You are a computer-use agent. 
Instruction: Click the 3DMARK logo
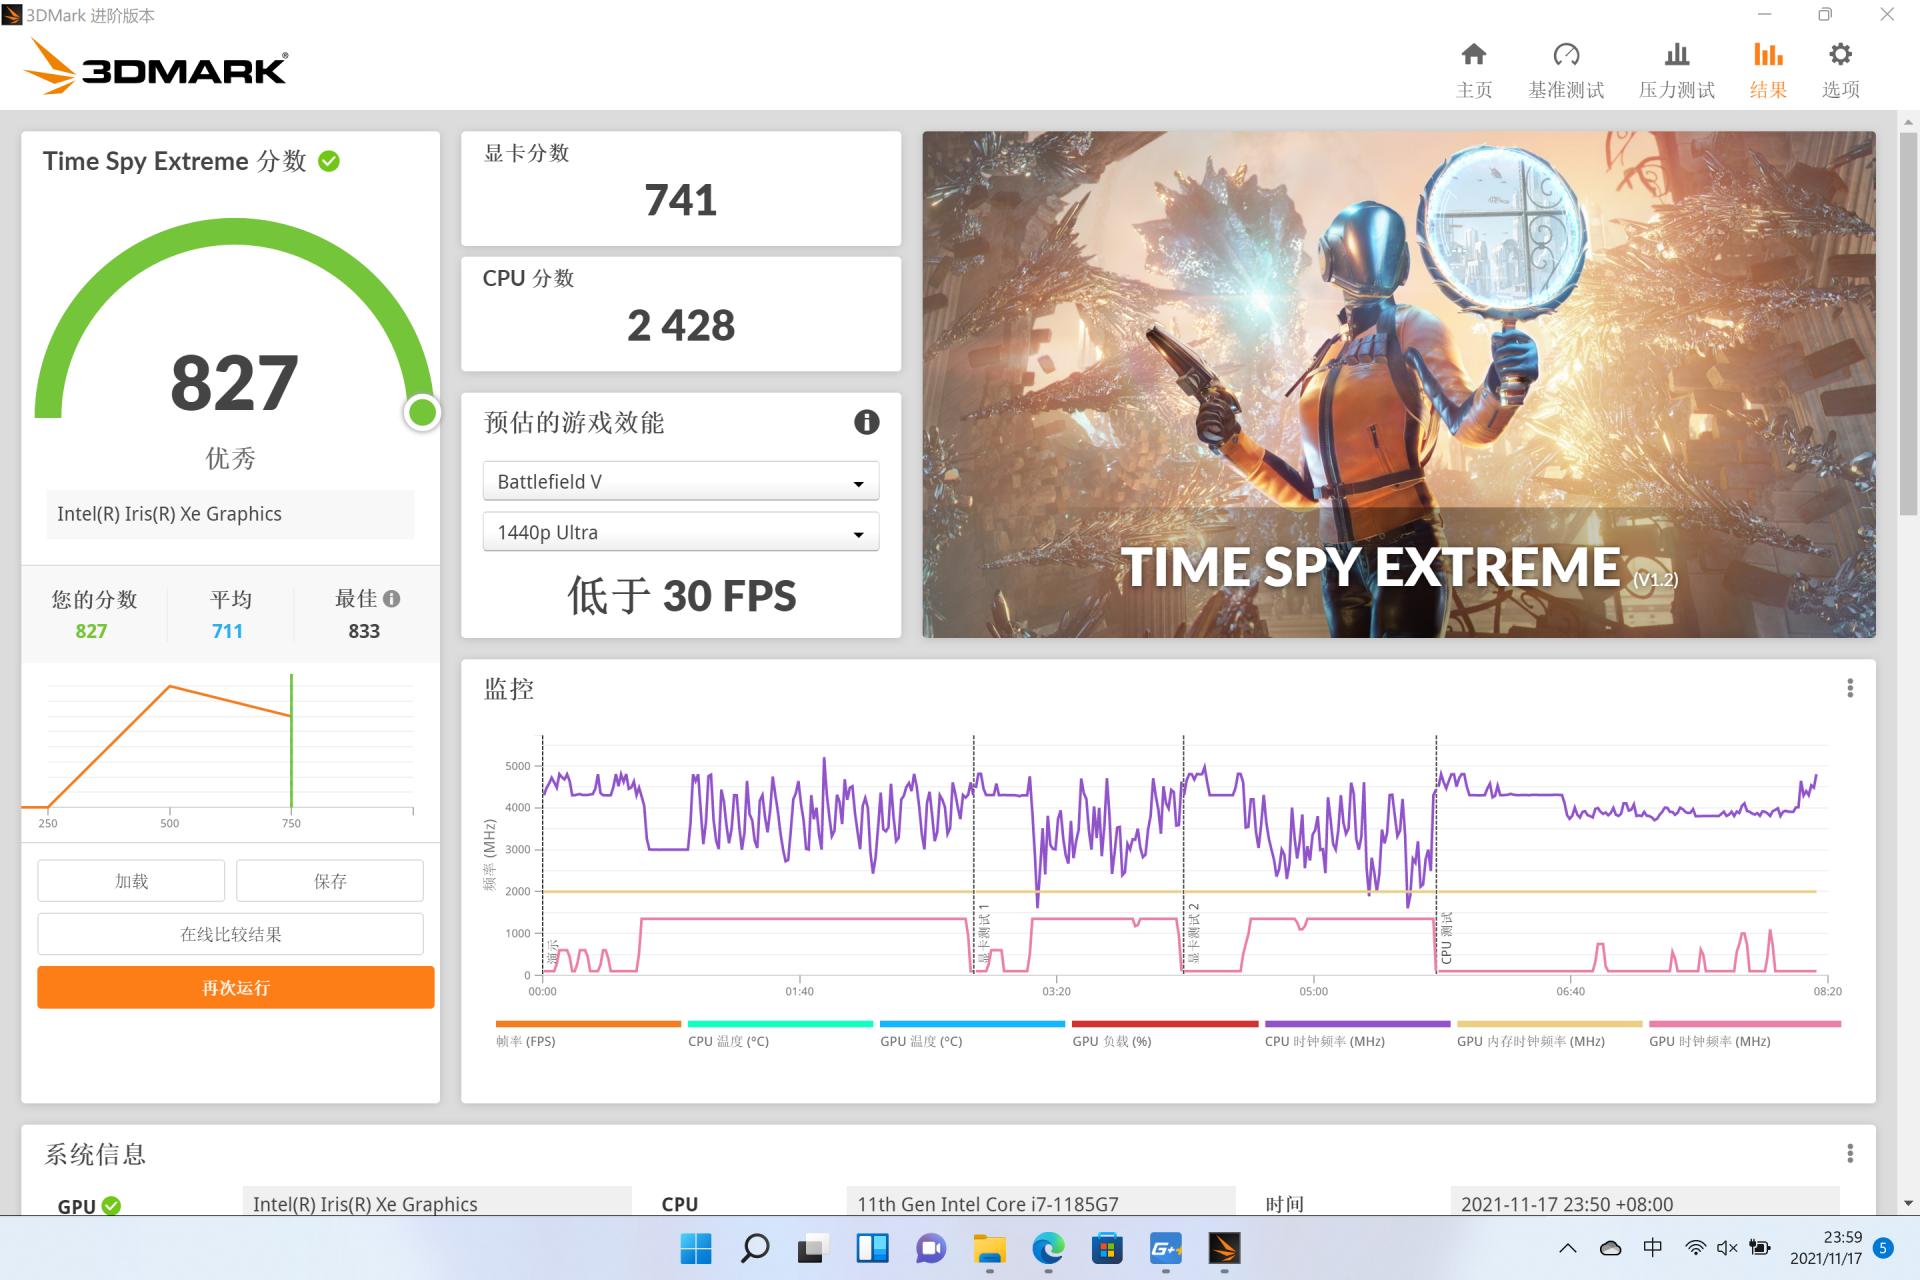[155, 67]
